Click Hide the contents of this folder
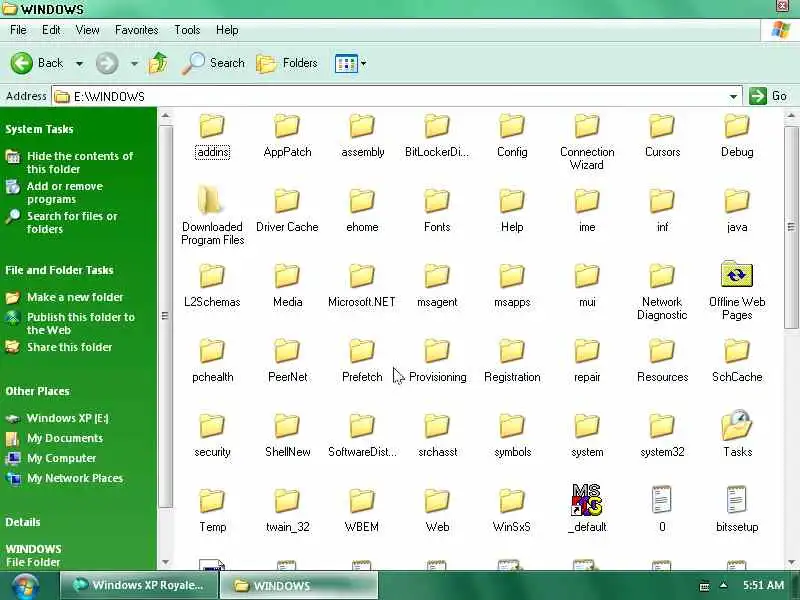Screen dimensions: 800x600 80,162
